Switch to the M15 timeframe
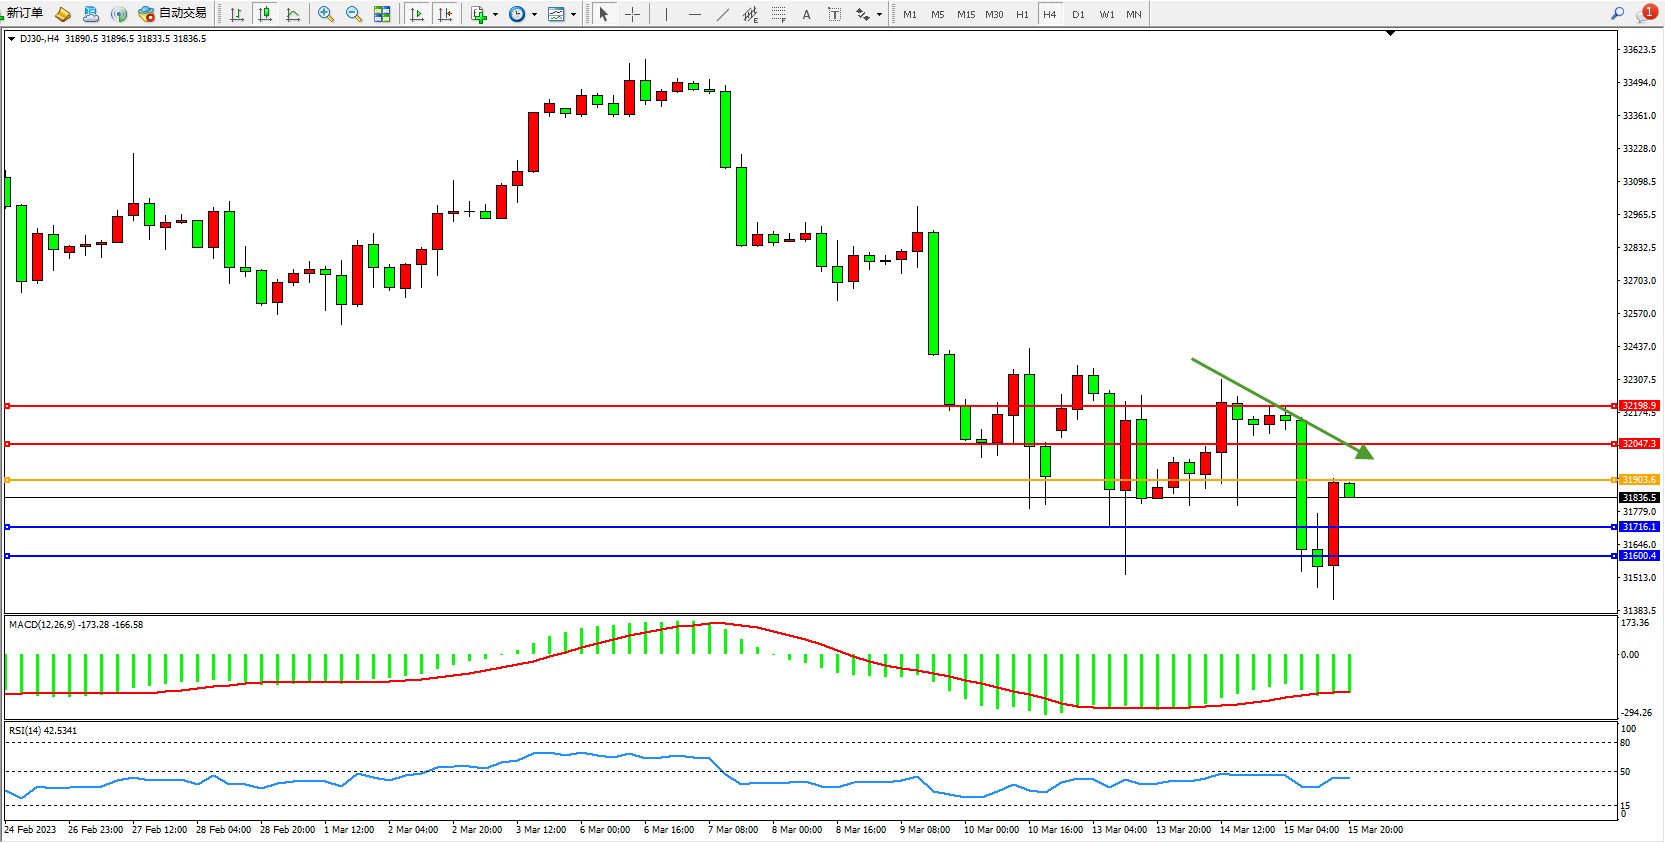The height and width of the screenshot is (843, 1665). coord(965,14)
